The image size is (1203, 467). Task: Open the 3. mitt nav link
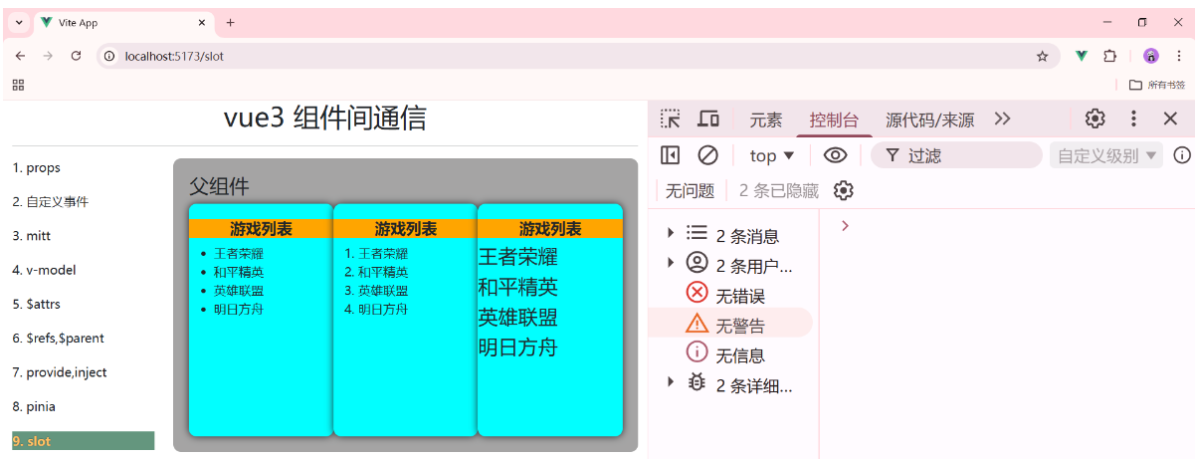(32, 236)
